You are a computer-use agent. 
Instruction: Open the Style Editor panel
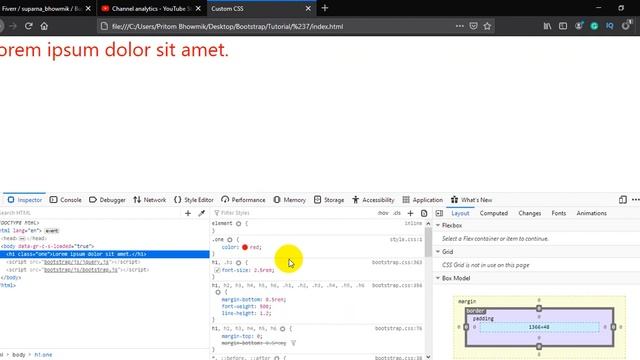coord(194,200)
